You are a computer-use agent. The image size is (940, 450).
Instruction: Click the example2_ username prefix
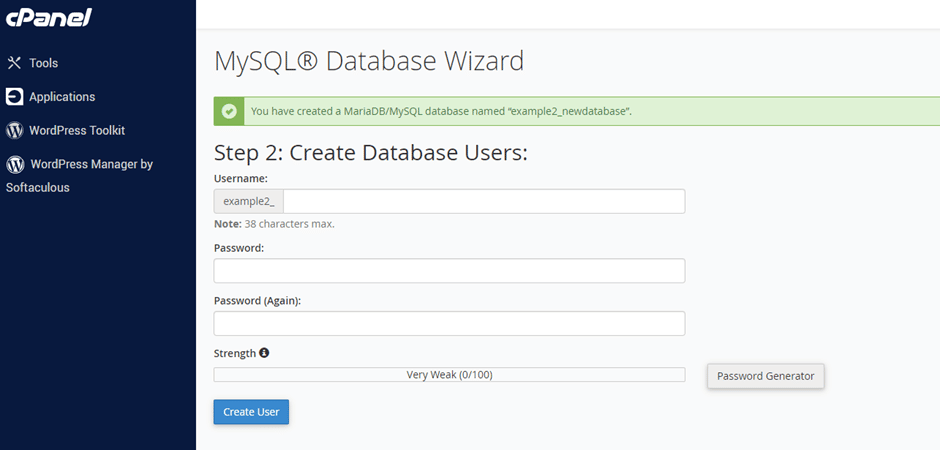pyautogui.click(x=249, y=201)
